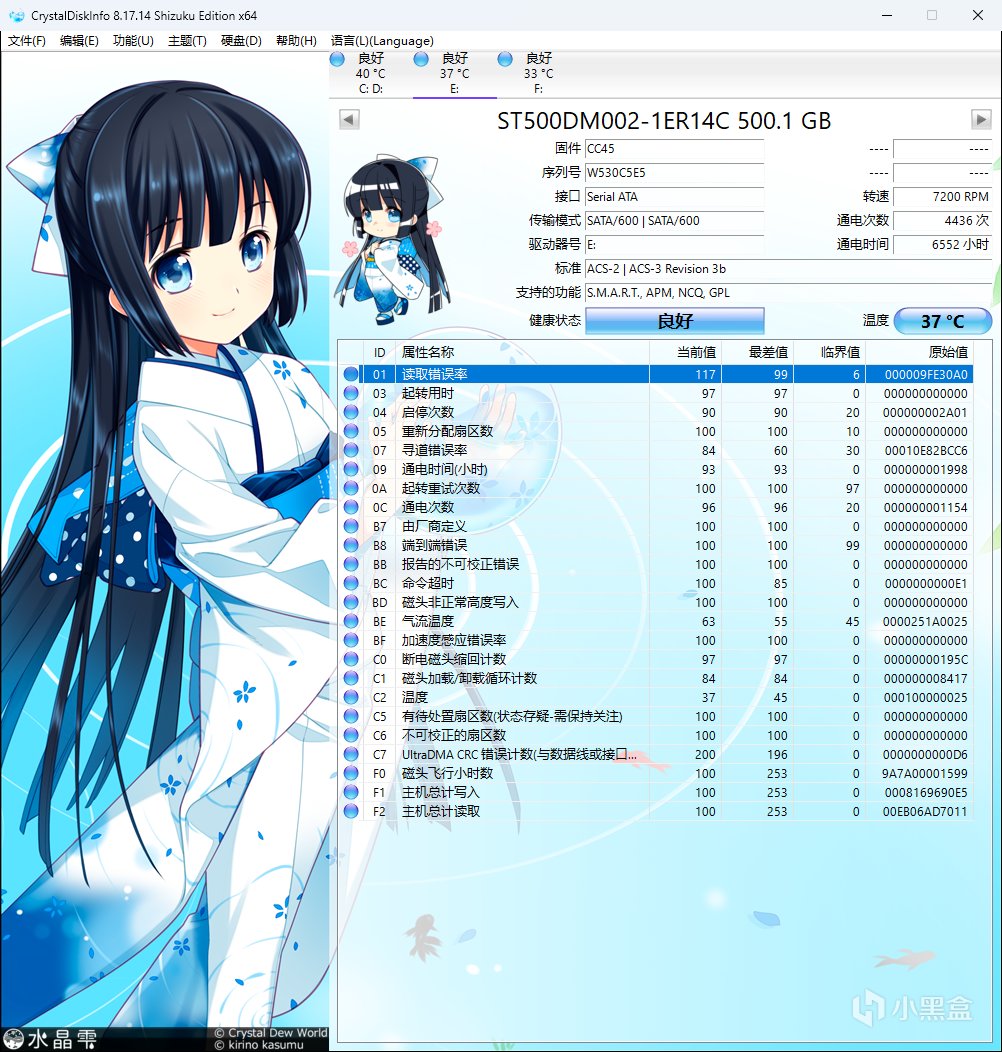Click the 接口 field Serial ATA

[674, 197]
